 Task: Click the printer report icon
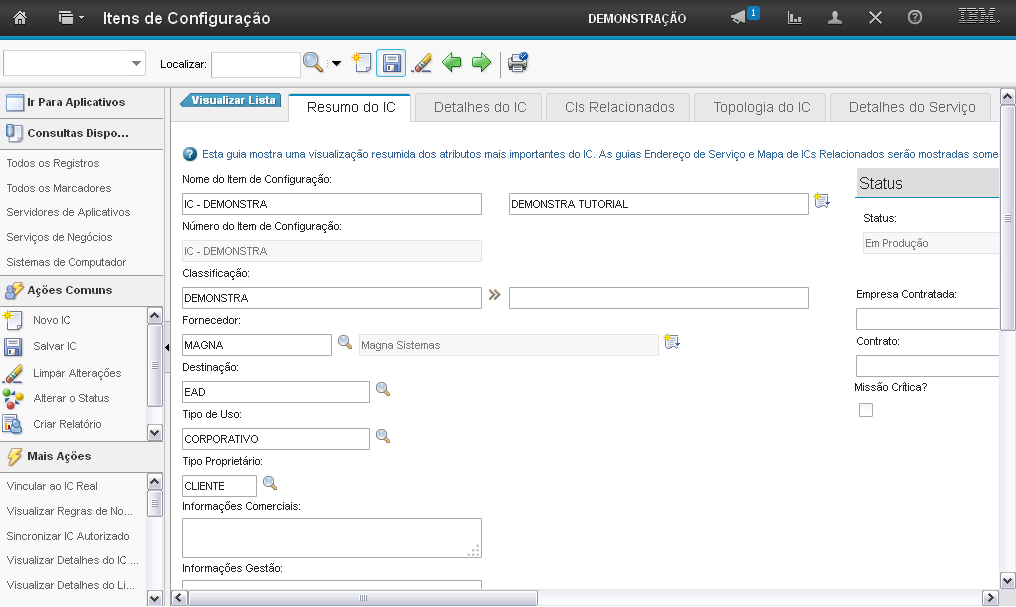click(517, 63)
